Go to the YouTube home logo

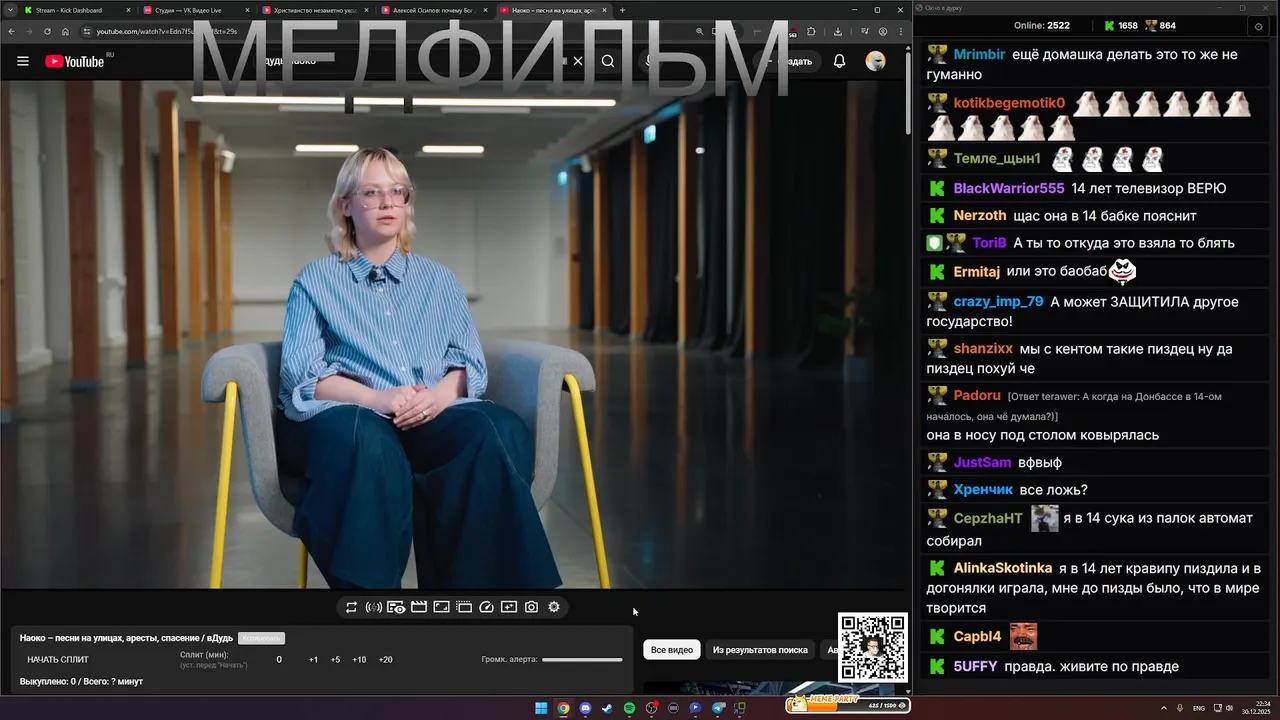(75, 61)
